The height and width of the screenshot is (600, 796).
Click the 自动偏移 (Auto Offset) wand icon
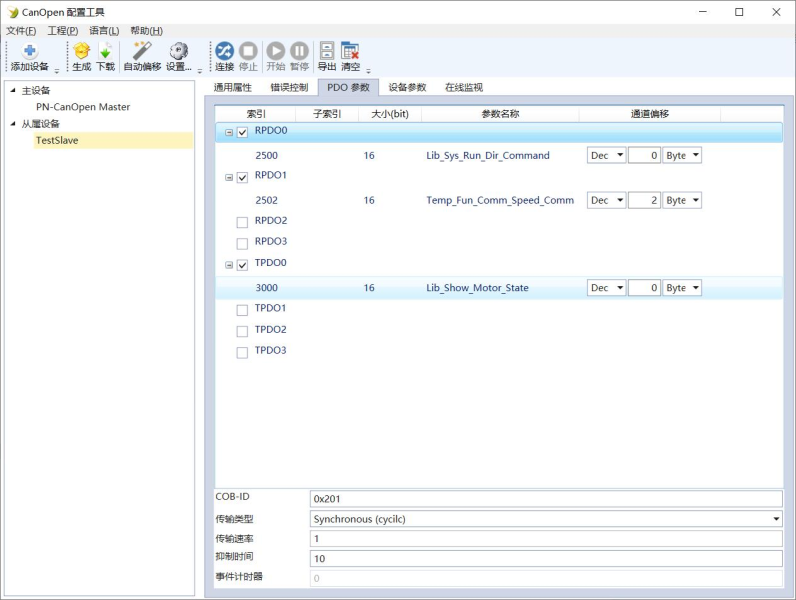click(142, 52)
